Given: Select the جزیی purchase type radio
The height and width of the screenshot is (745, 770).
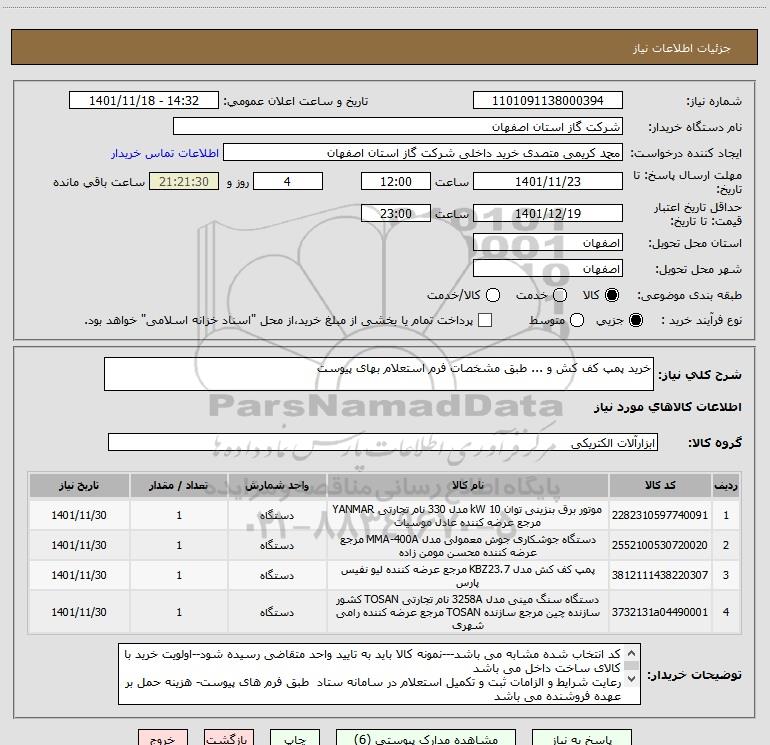Looking at the screenshot, I should point(636,320).
